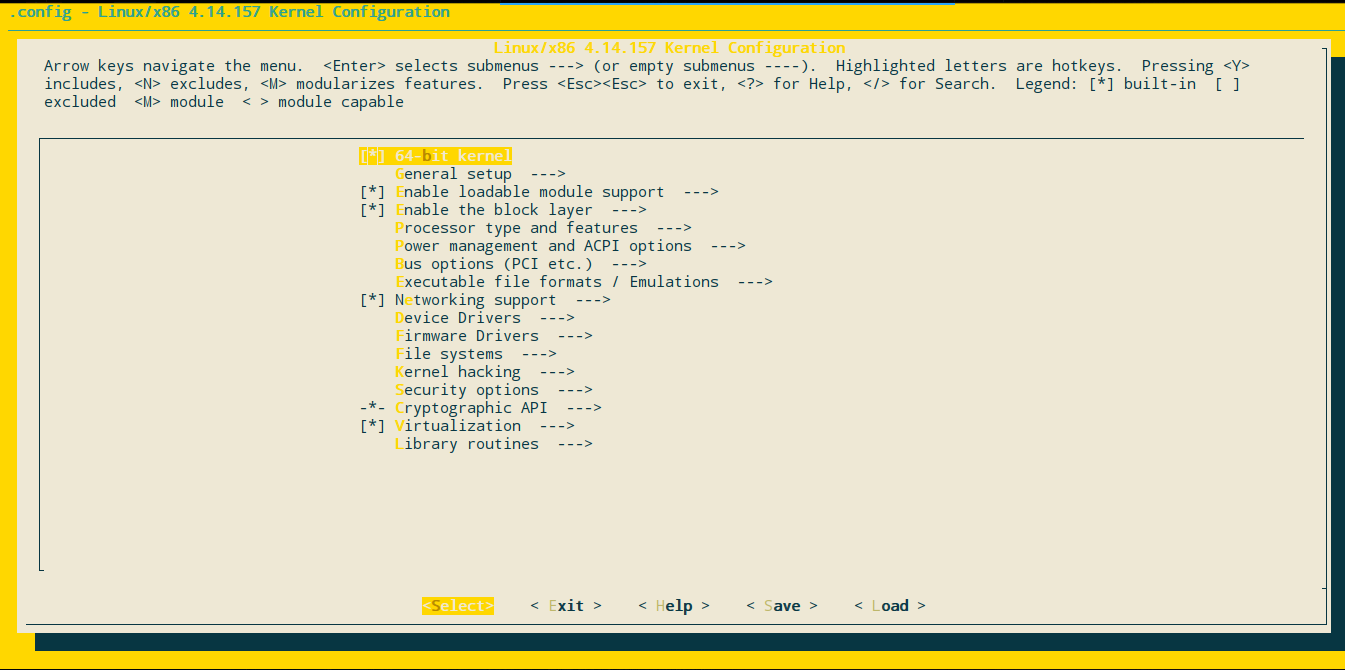This screenshot has height=670, width=1345.
Task: Expand the Device Drivers submenu
Action: click(458, 317)
